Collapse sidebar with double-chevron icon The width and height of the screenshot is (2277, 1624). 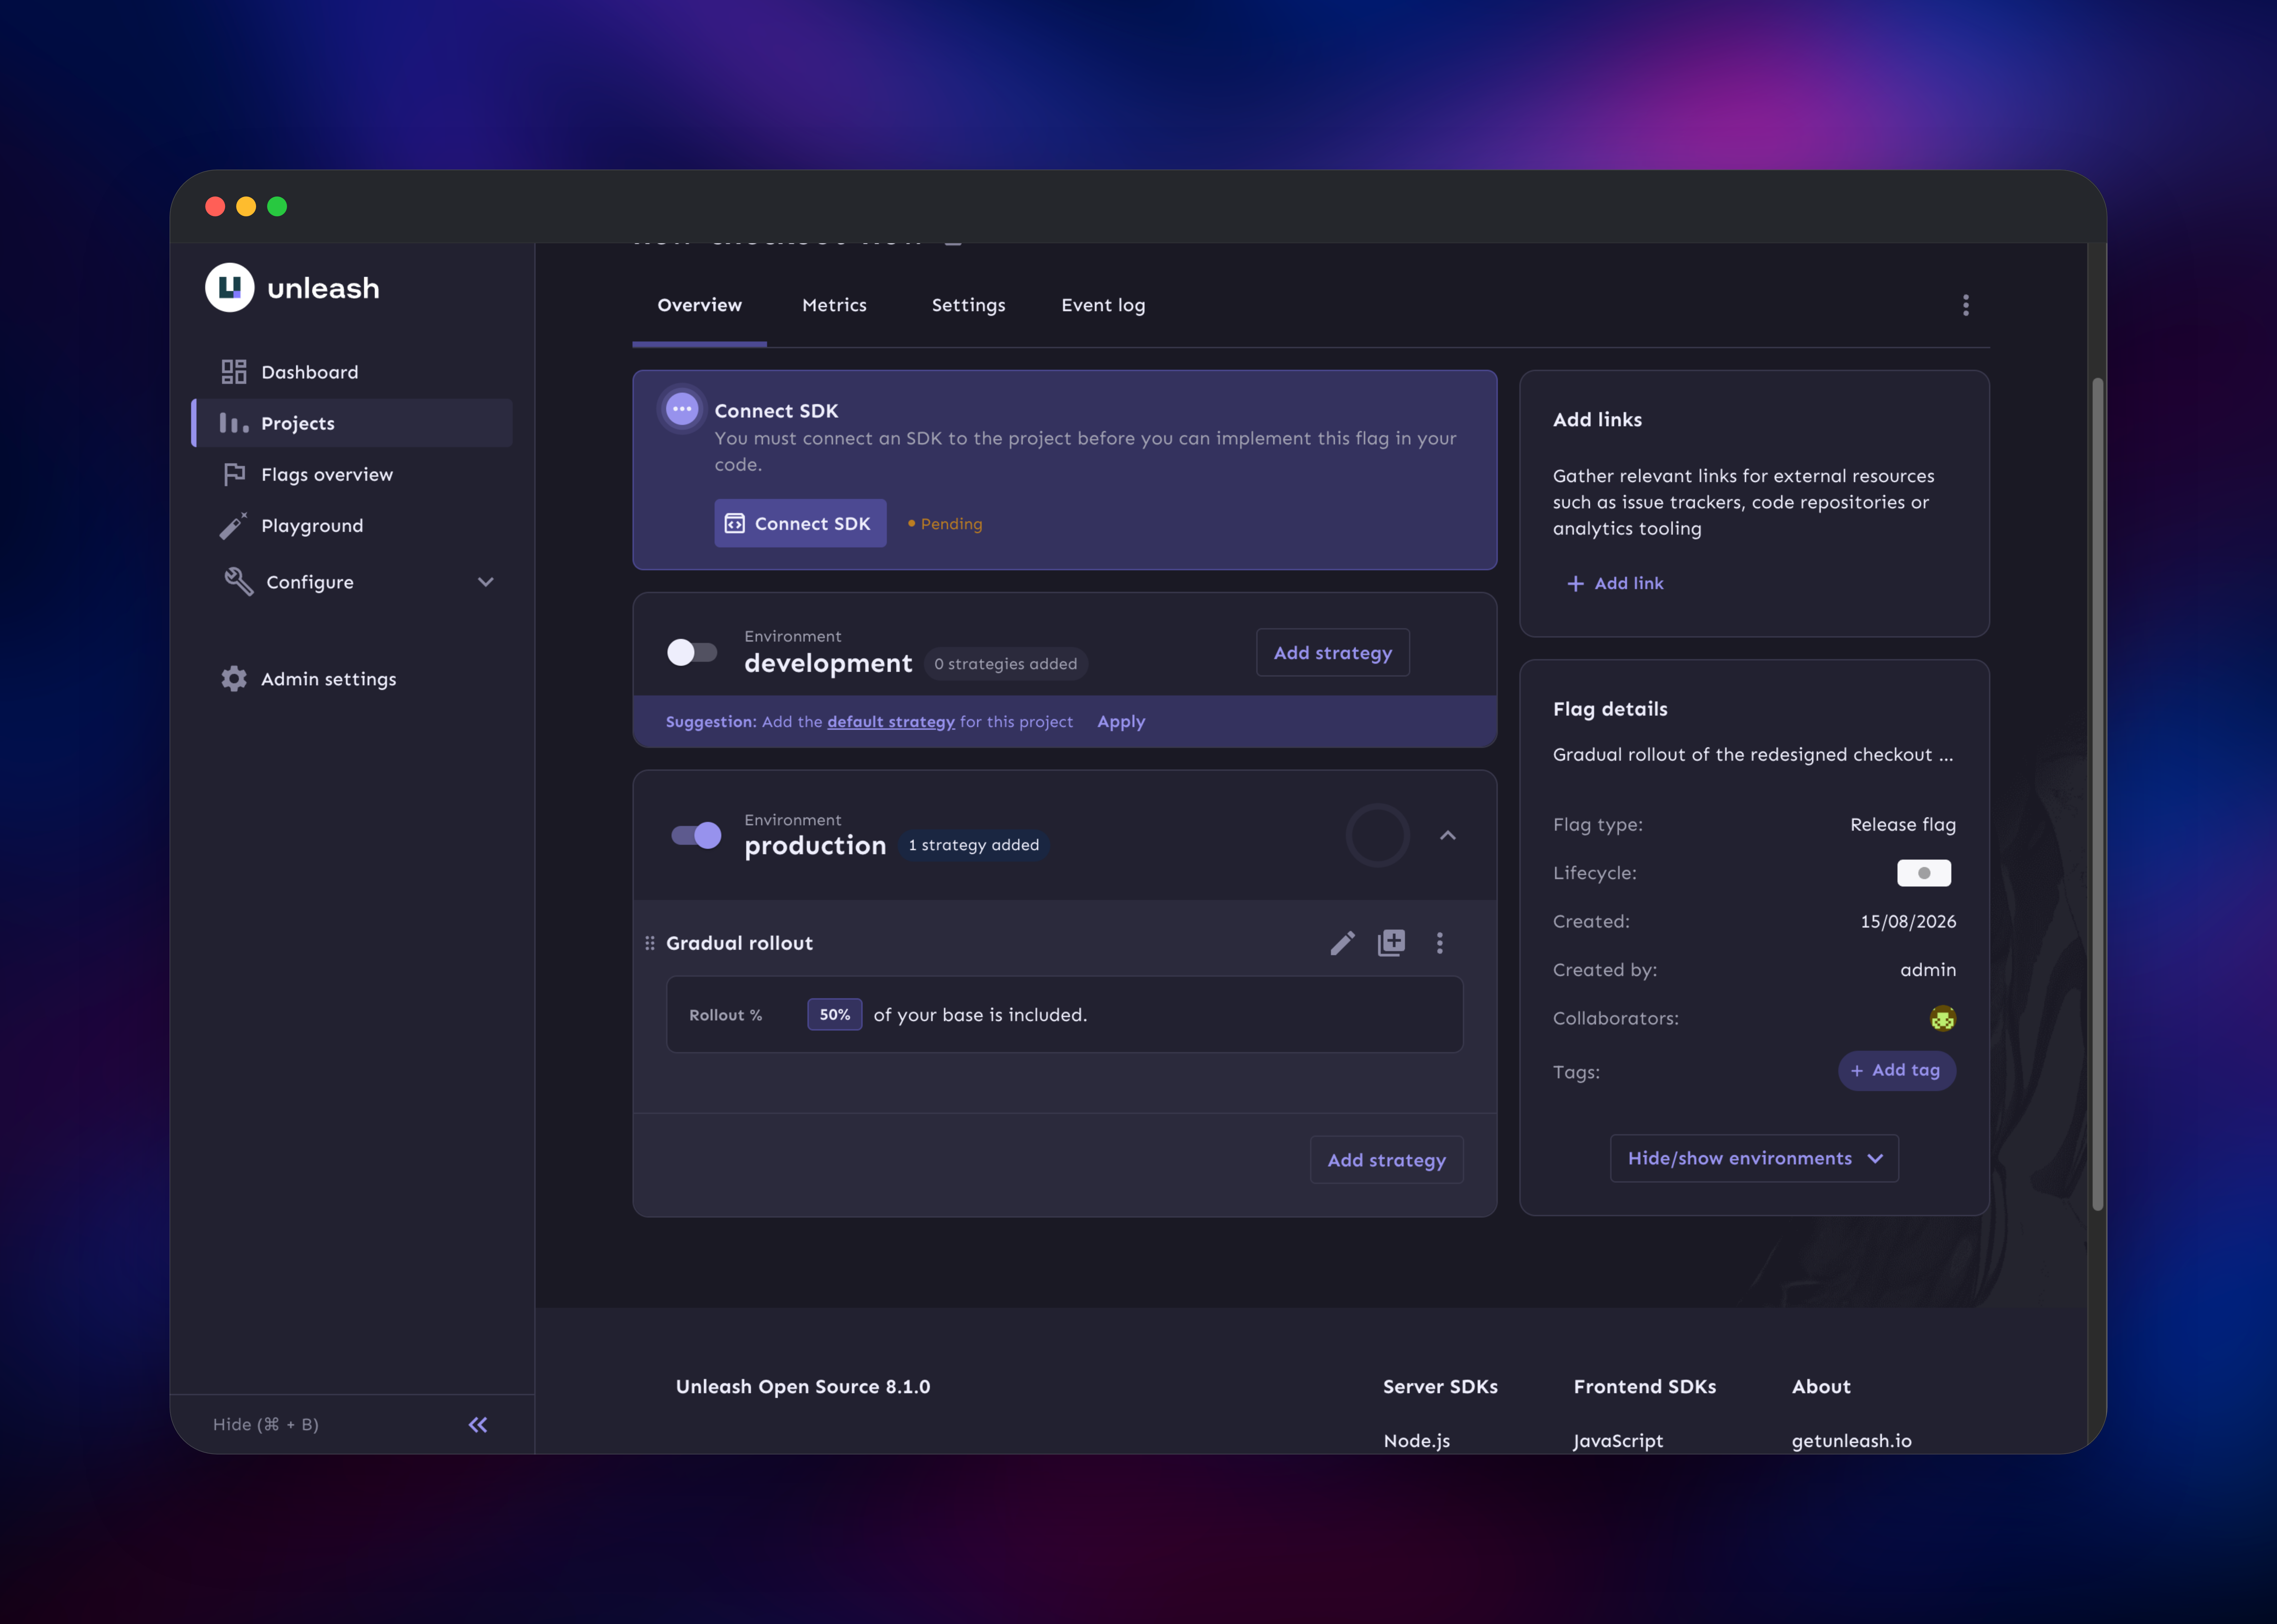[478, 1425]
